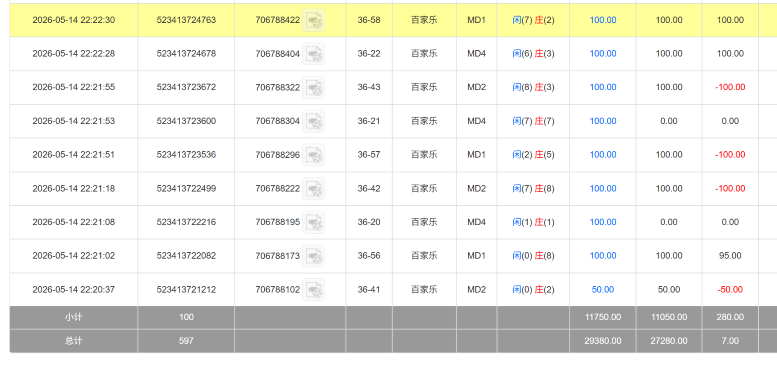Click result 闲(1) 庄(1)

(x=534, y=222)
